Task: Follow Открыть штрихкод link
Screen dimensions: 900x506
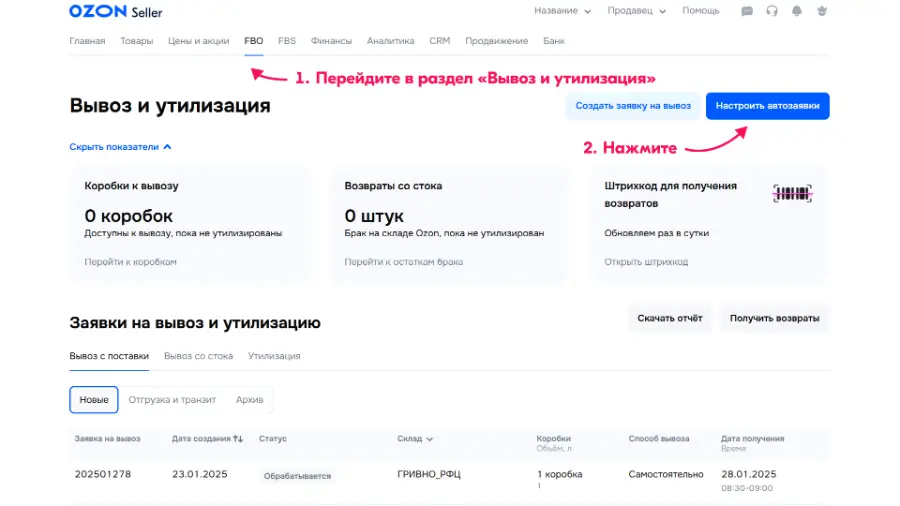Action: (646, 262)
